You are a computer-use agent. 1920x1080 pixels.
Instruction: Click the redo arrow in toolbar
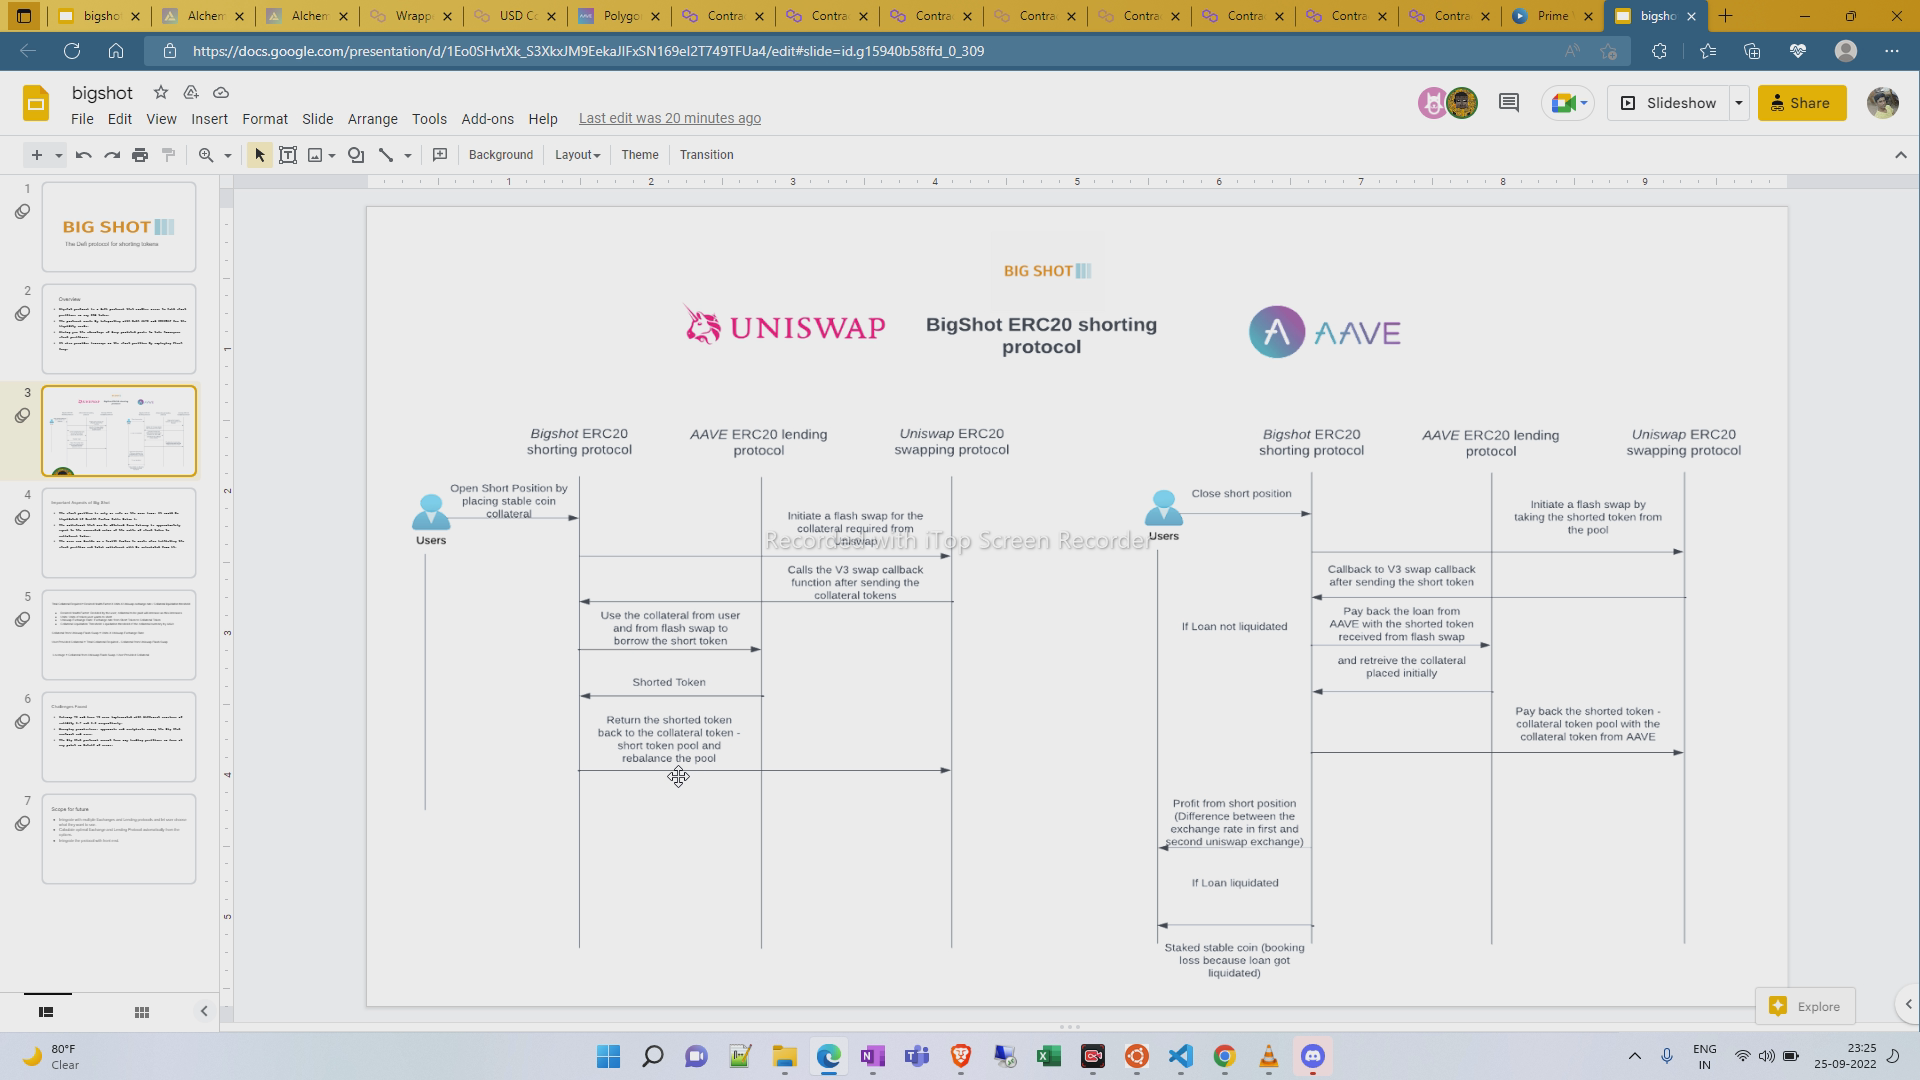[x=112, y=155]
